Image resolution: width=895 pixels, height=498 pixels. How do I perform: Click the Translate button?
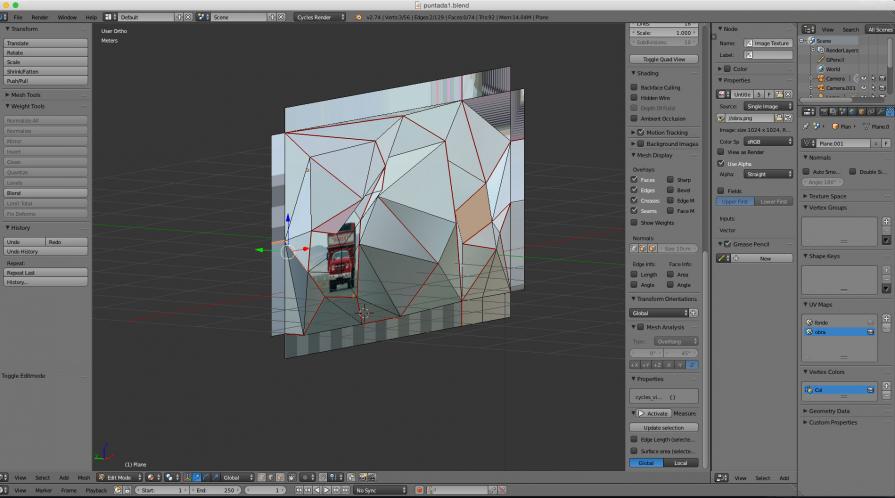point(46,43)
